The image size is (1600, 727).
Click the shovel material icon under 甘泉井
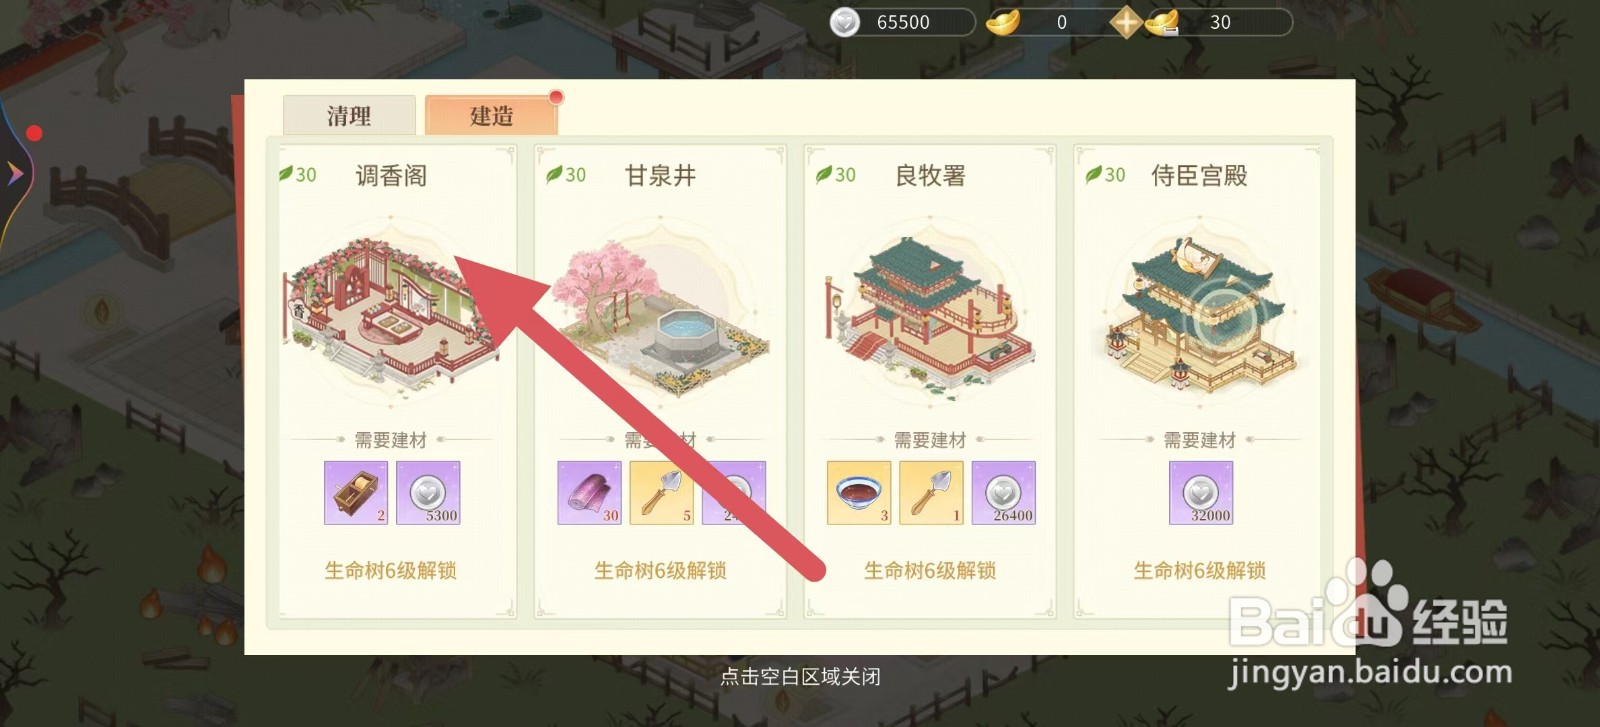(x=661, y=493)
